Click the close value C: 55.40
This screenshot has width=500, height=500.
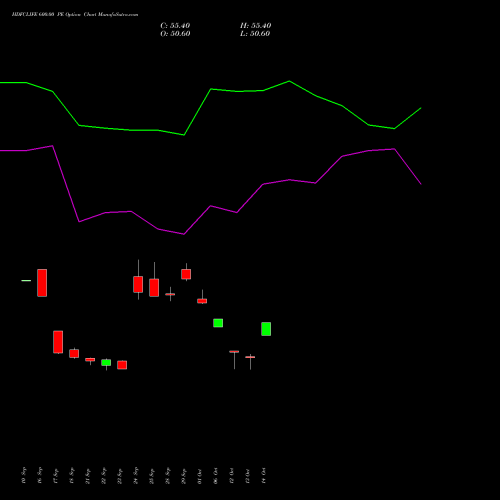[x=175, y=26]
